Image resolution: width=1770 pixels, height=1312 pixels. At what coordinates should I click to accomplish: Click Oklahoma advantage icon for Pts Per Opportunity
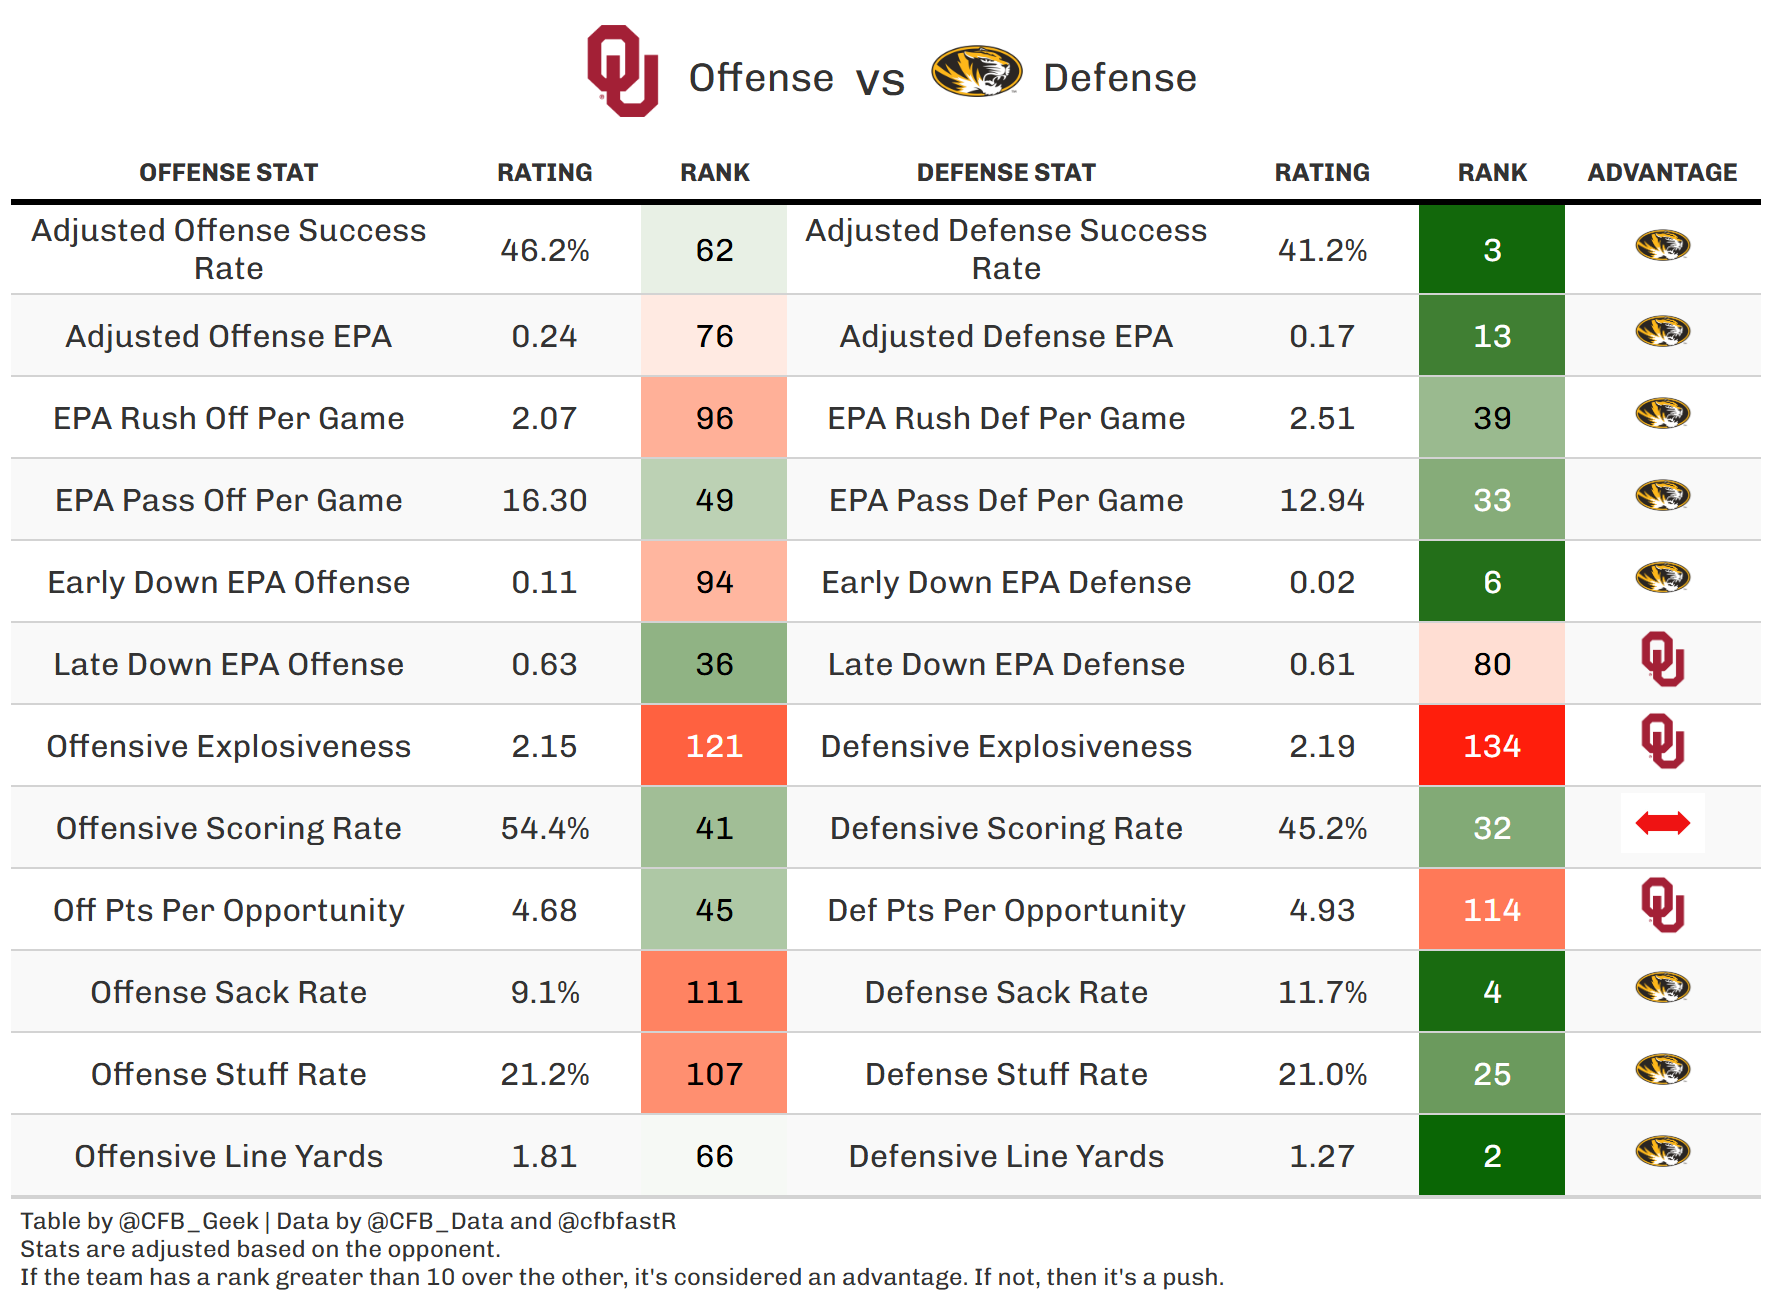pyautogui.click(x=1662, y=906)
